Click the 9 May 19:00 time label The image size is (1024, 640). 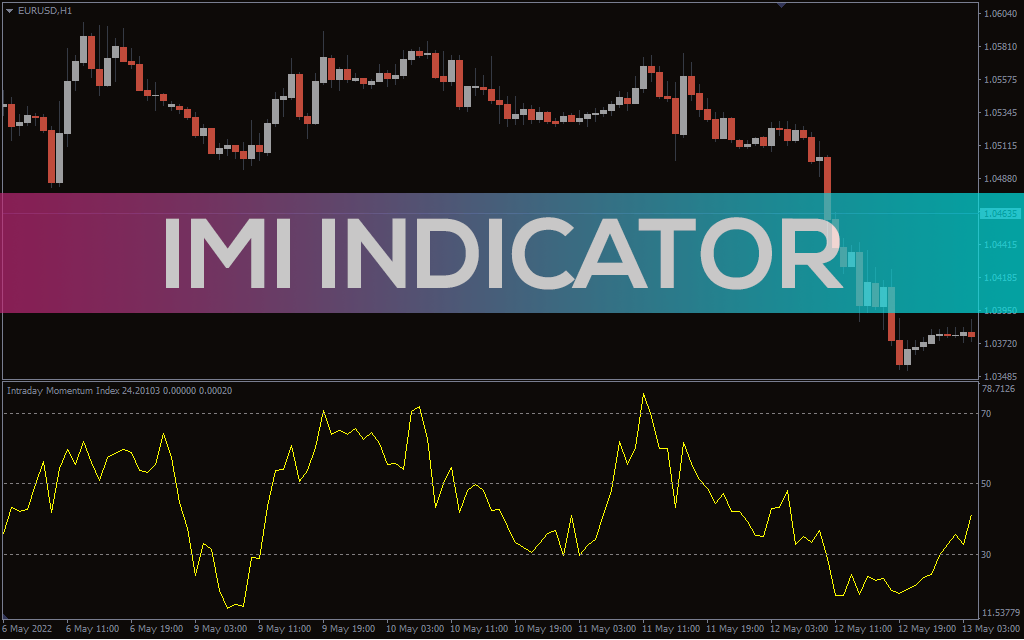click(349, 629)
